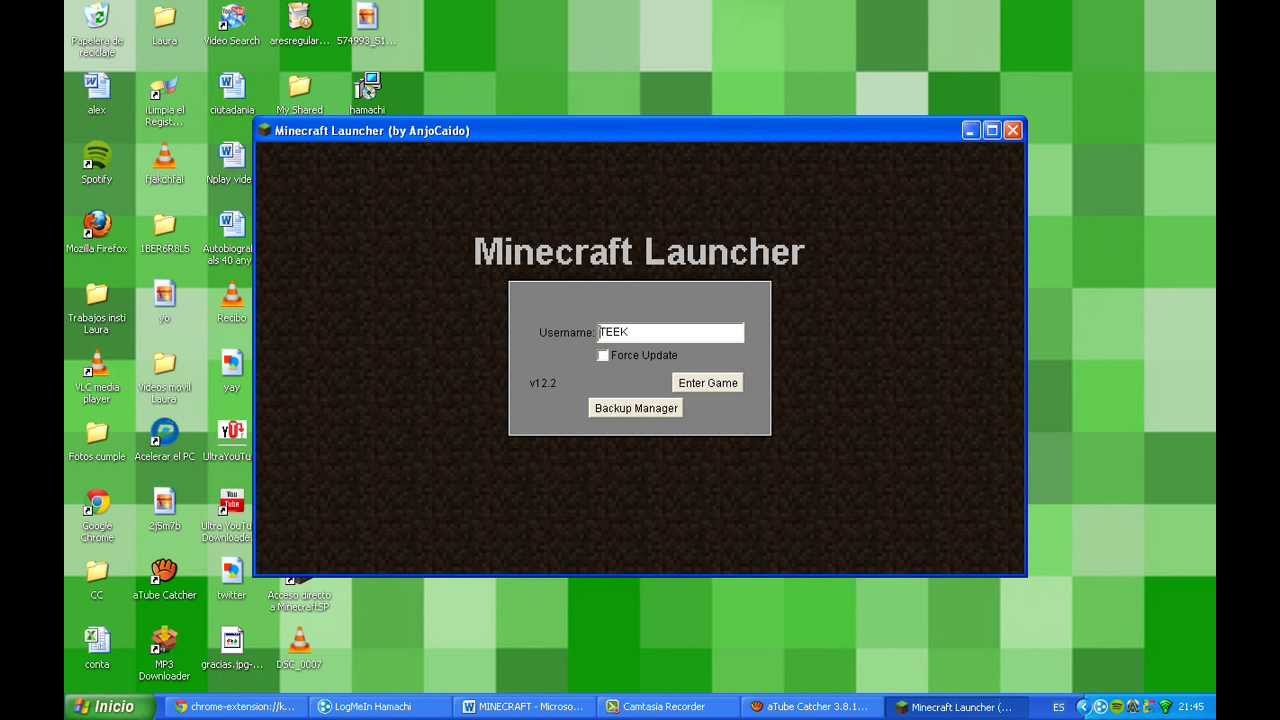Switch to MINECRAFT Microsoft Word taskbar item
Image resolution: width=1280 pixels, height=720 pixels.
point(523,707)
